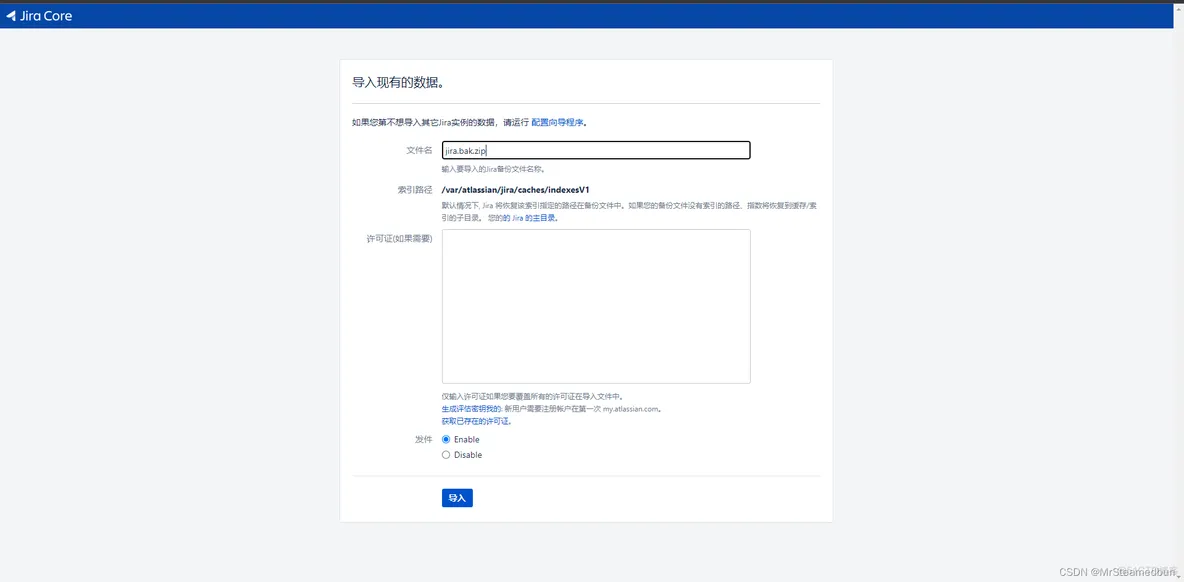The width and height of the screenshot is (1184, 582).
Task: Click the my.atlassian.com text in license help
Action: [631, 409]
